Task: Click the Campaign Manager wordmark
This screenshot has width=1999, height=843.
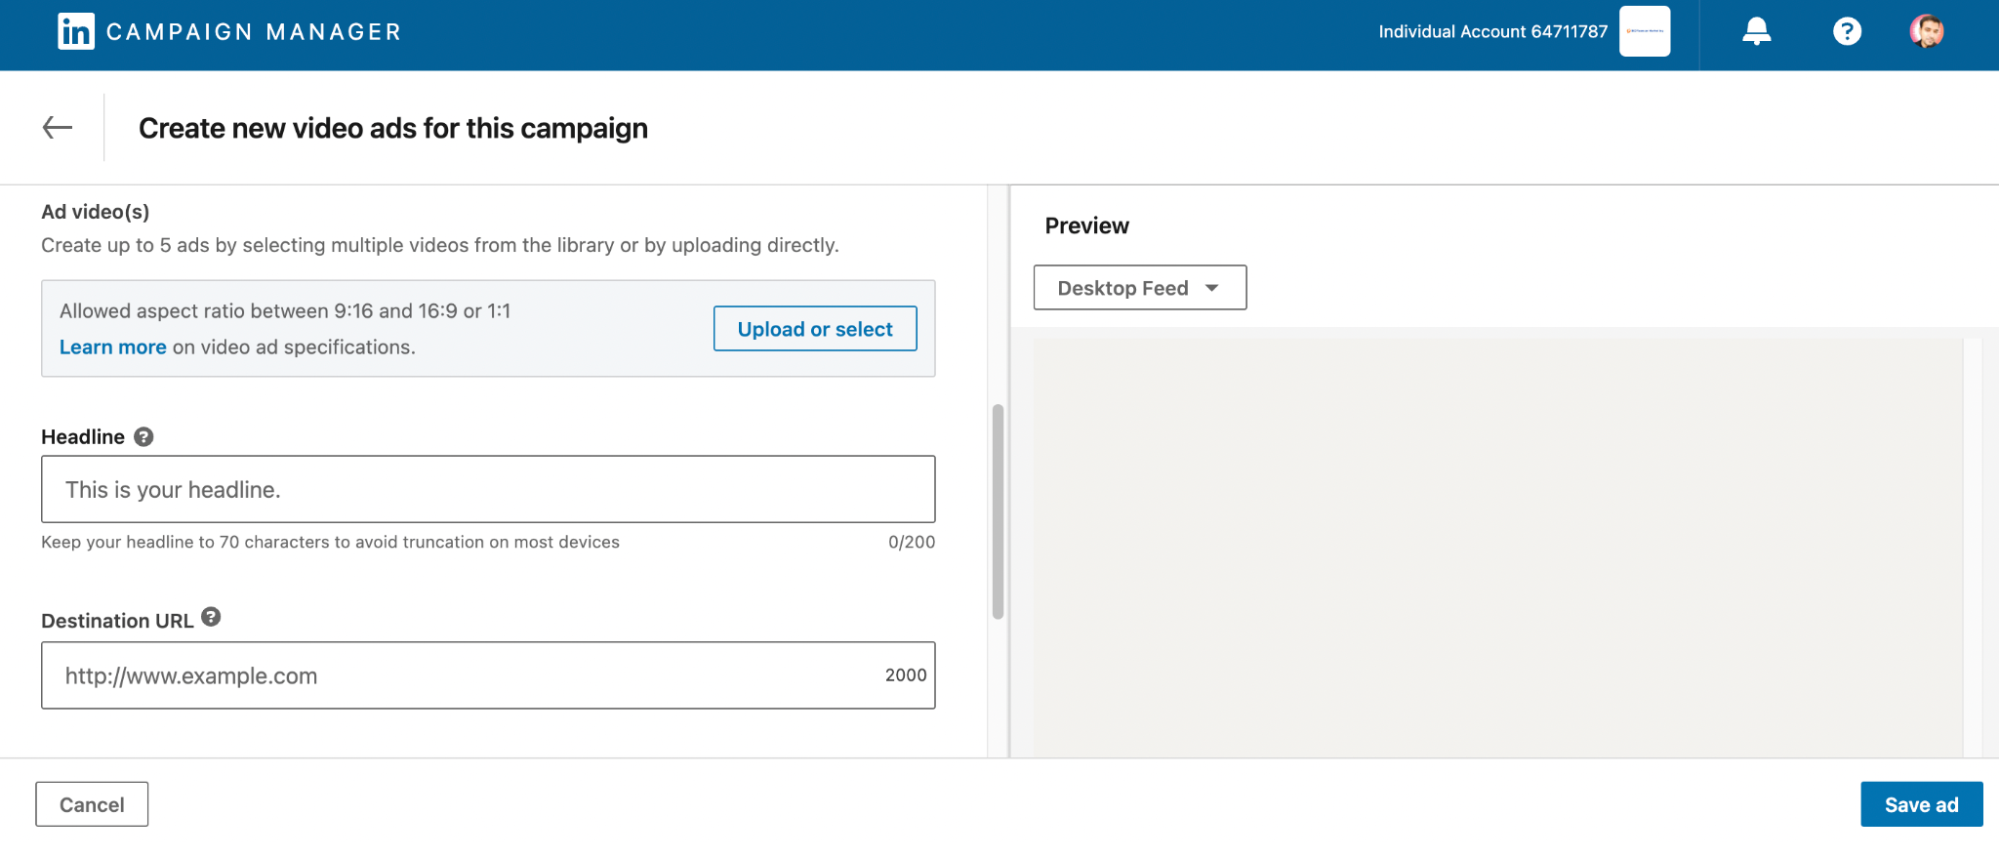Action: [x=254, y=32]
